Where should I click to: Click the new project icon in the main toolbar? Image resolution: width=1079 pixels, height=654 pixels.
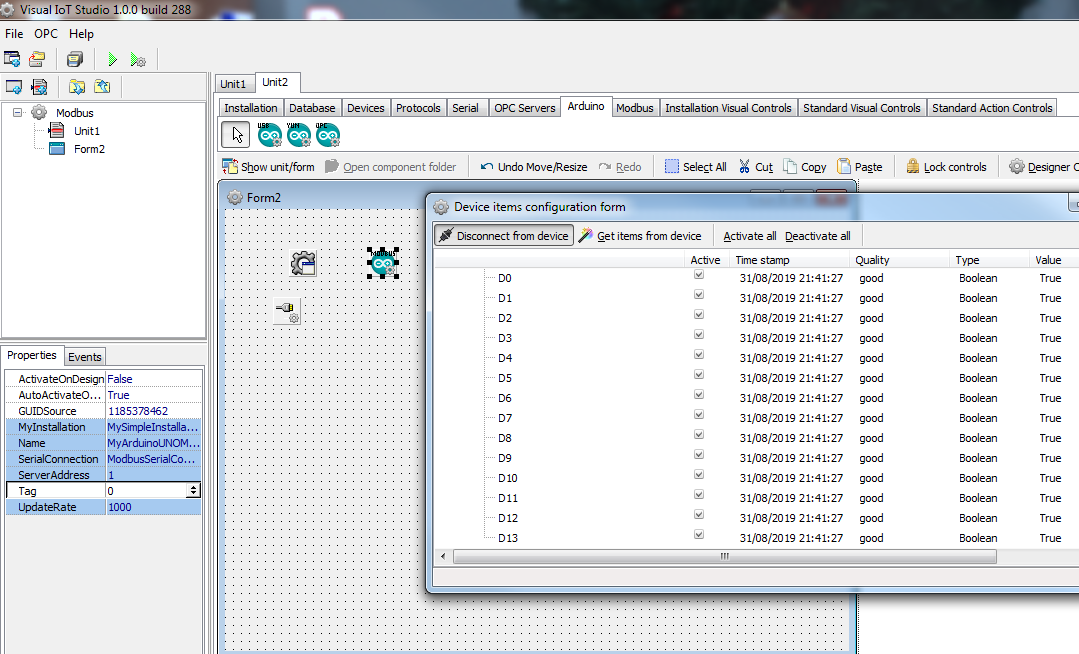[12, 59]
